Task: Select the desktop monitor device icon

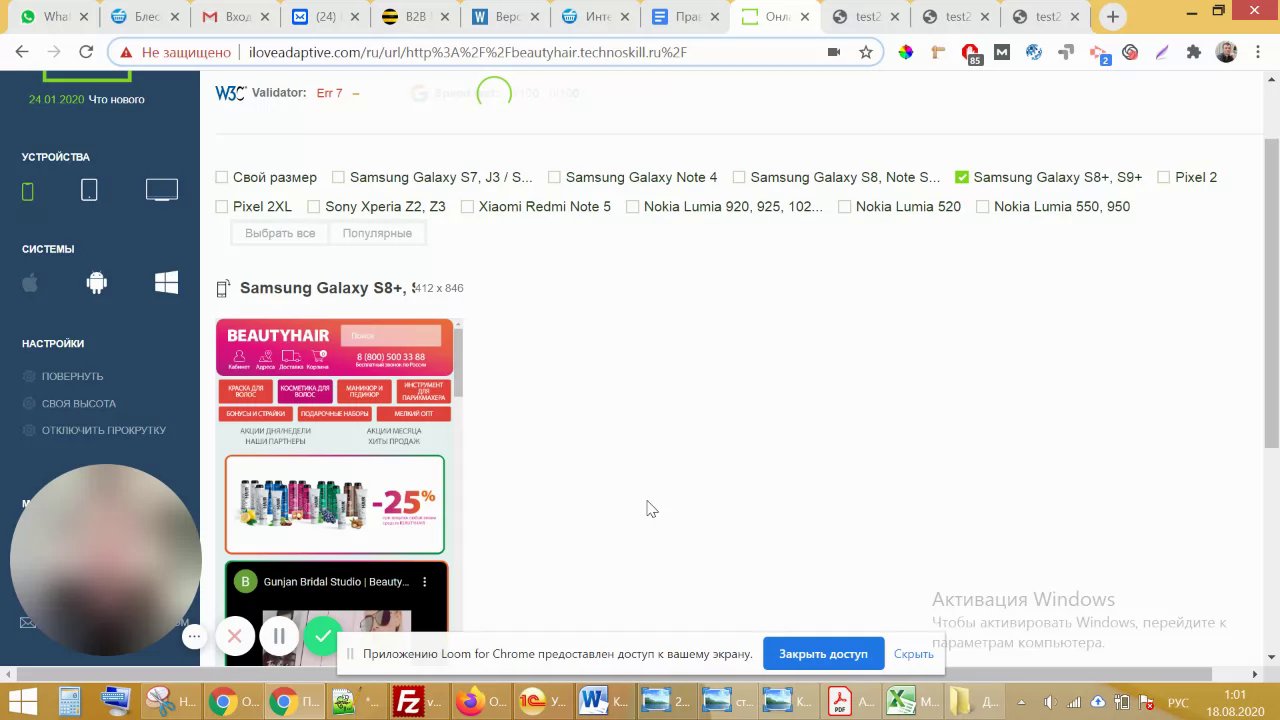Action: pos(161,190)
